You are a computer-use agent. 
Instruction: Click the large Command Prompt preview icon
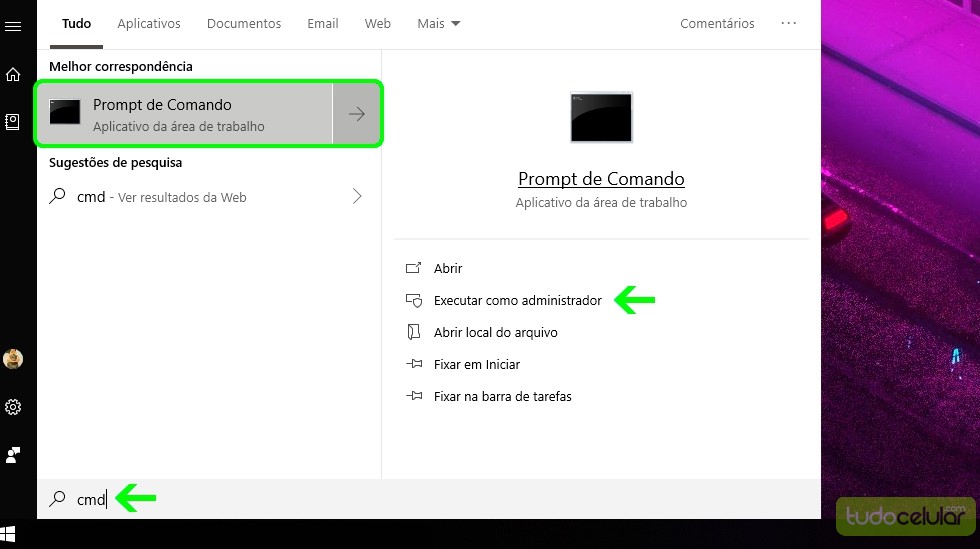coord(601,118)
